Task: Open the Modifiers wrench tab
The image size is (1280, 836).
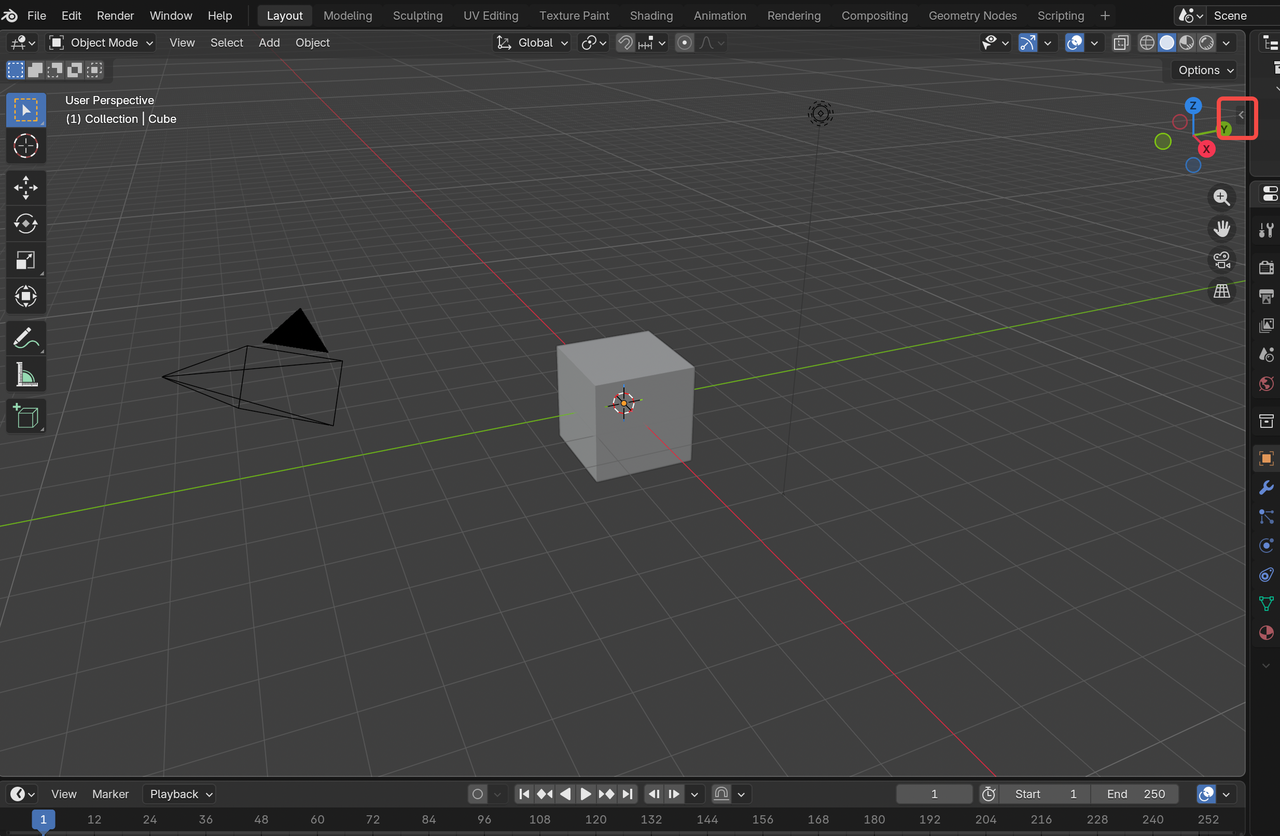Action: [x=1266, y=488]
